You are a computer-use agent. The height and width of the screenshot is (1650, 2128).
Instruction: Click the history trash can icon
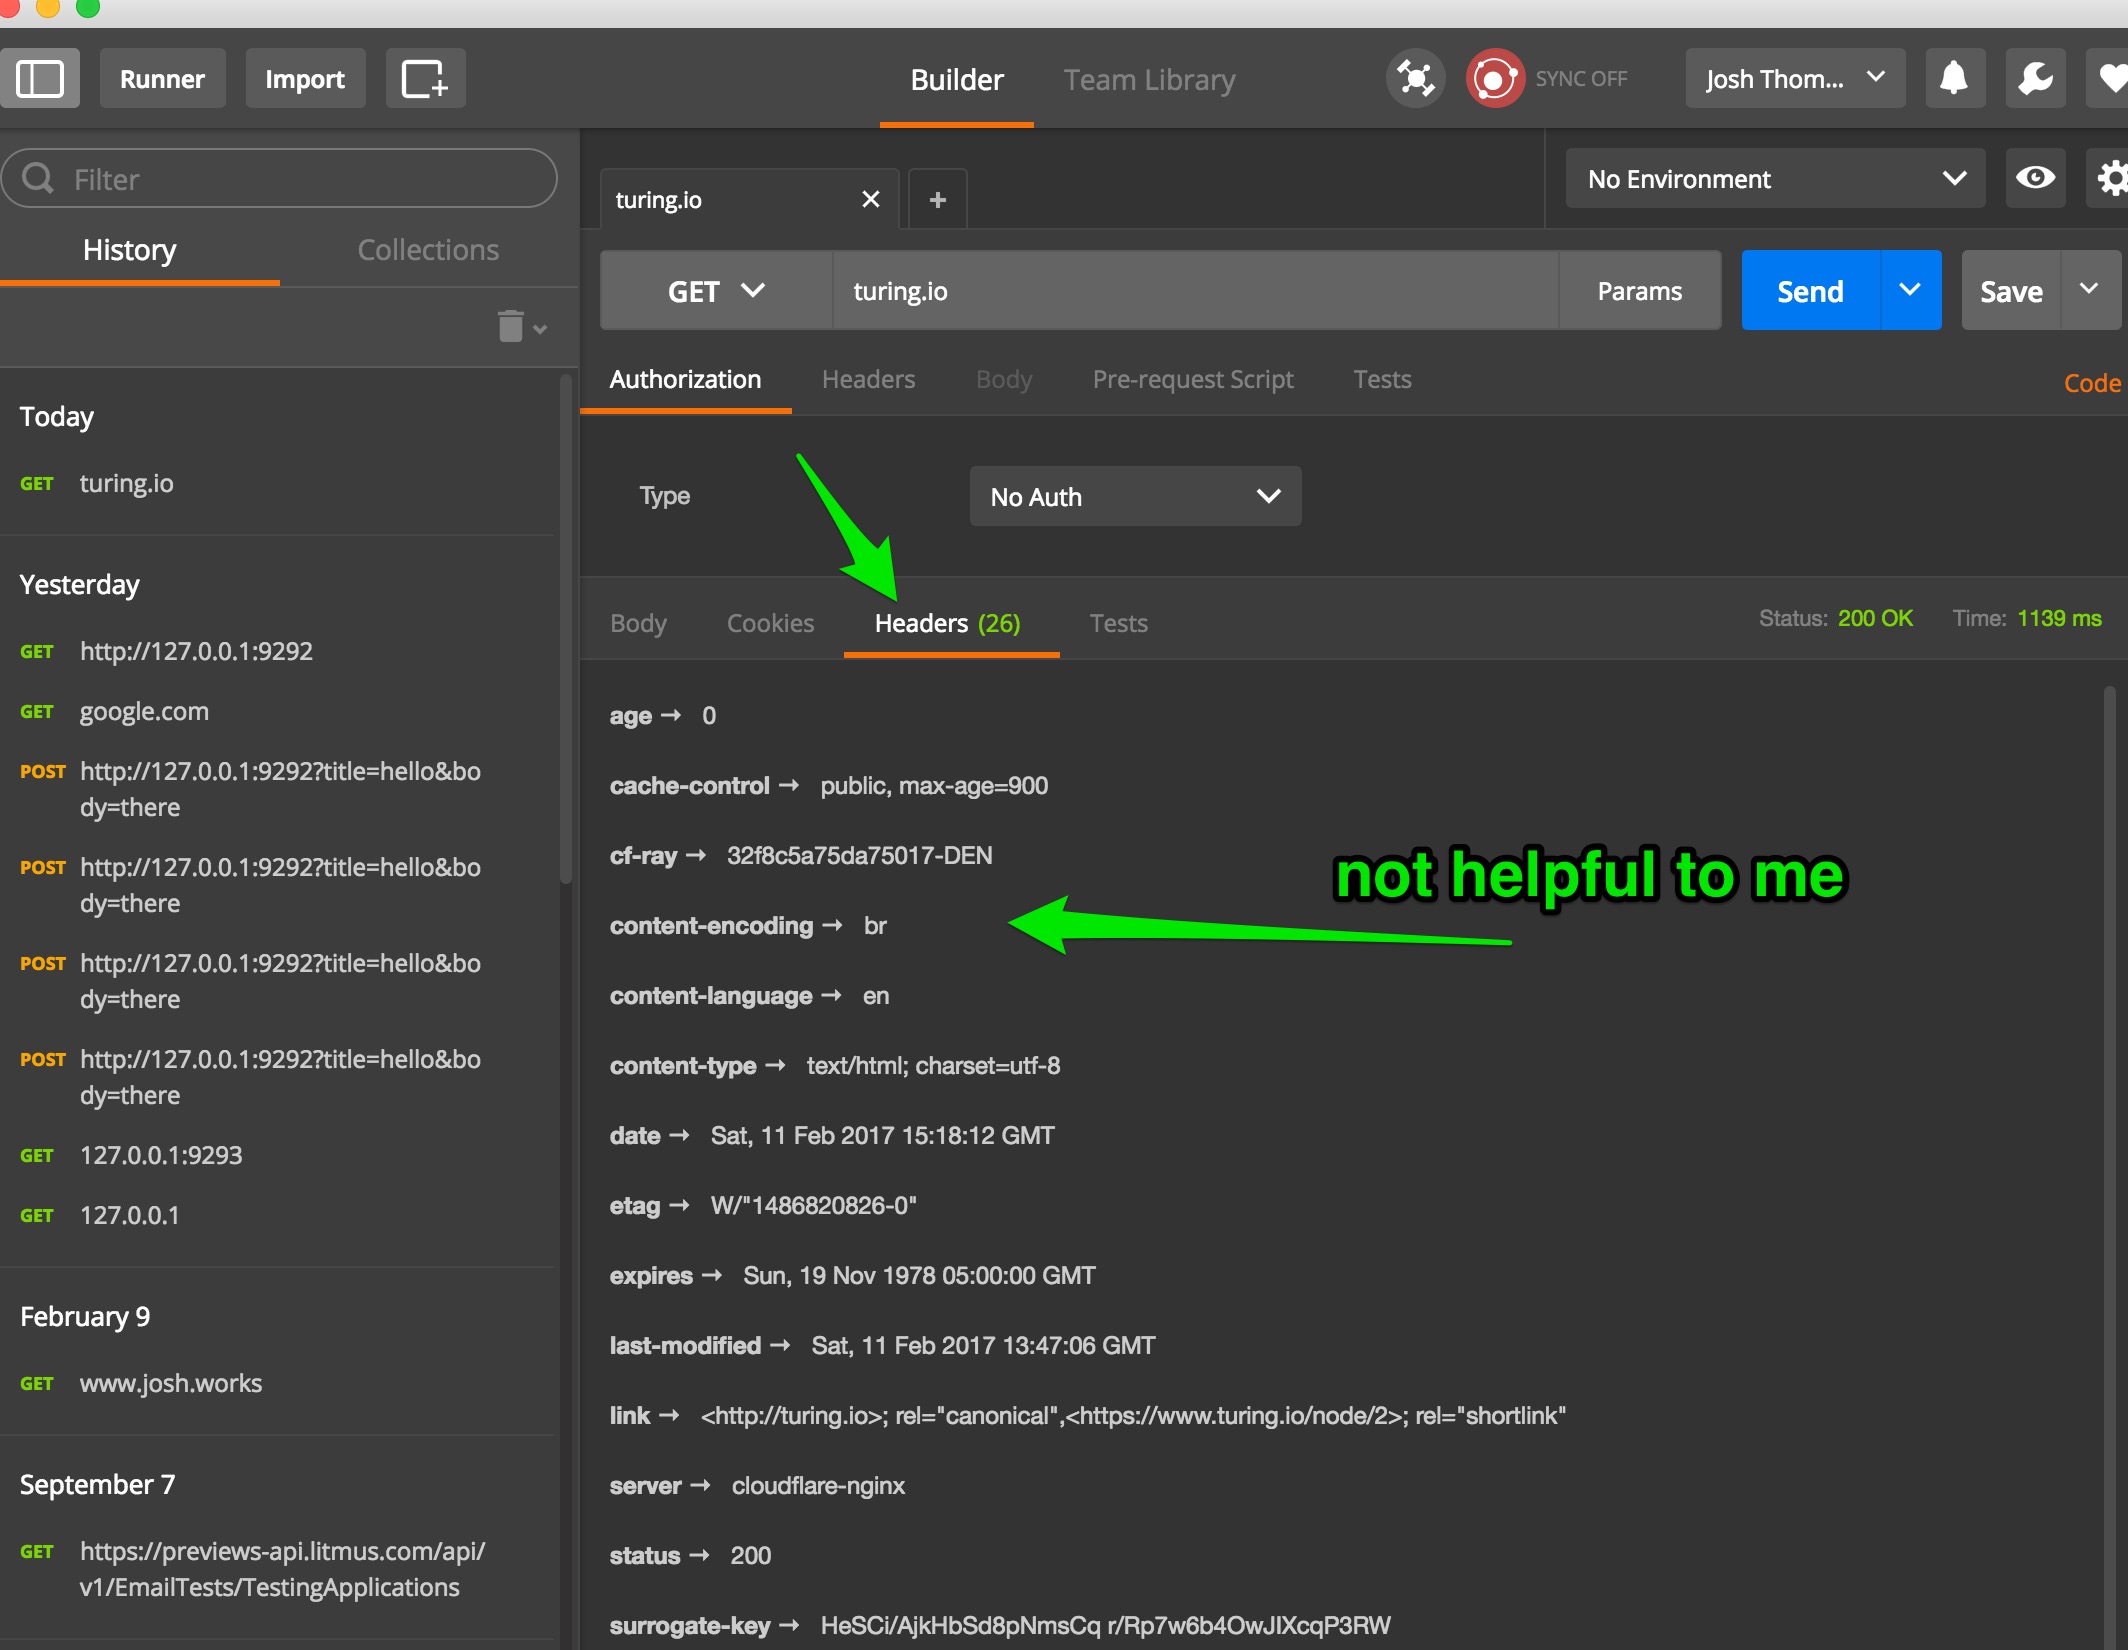click(x=510, y=326)
